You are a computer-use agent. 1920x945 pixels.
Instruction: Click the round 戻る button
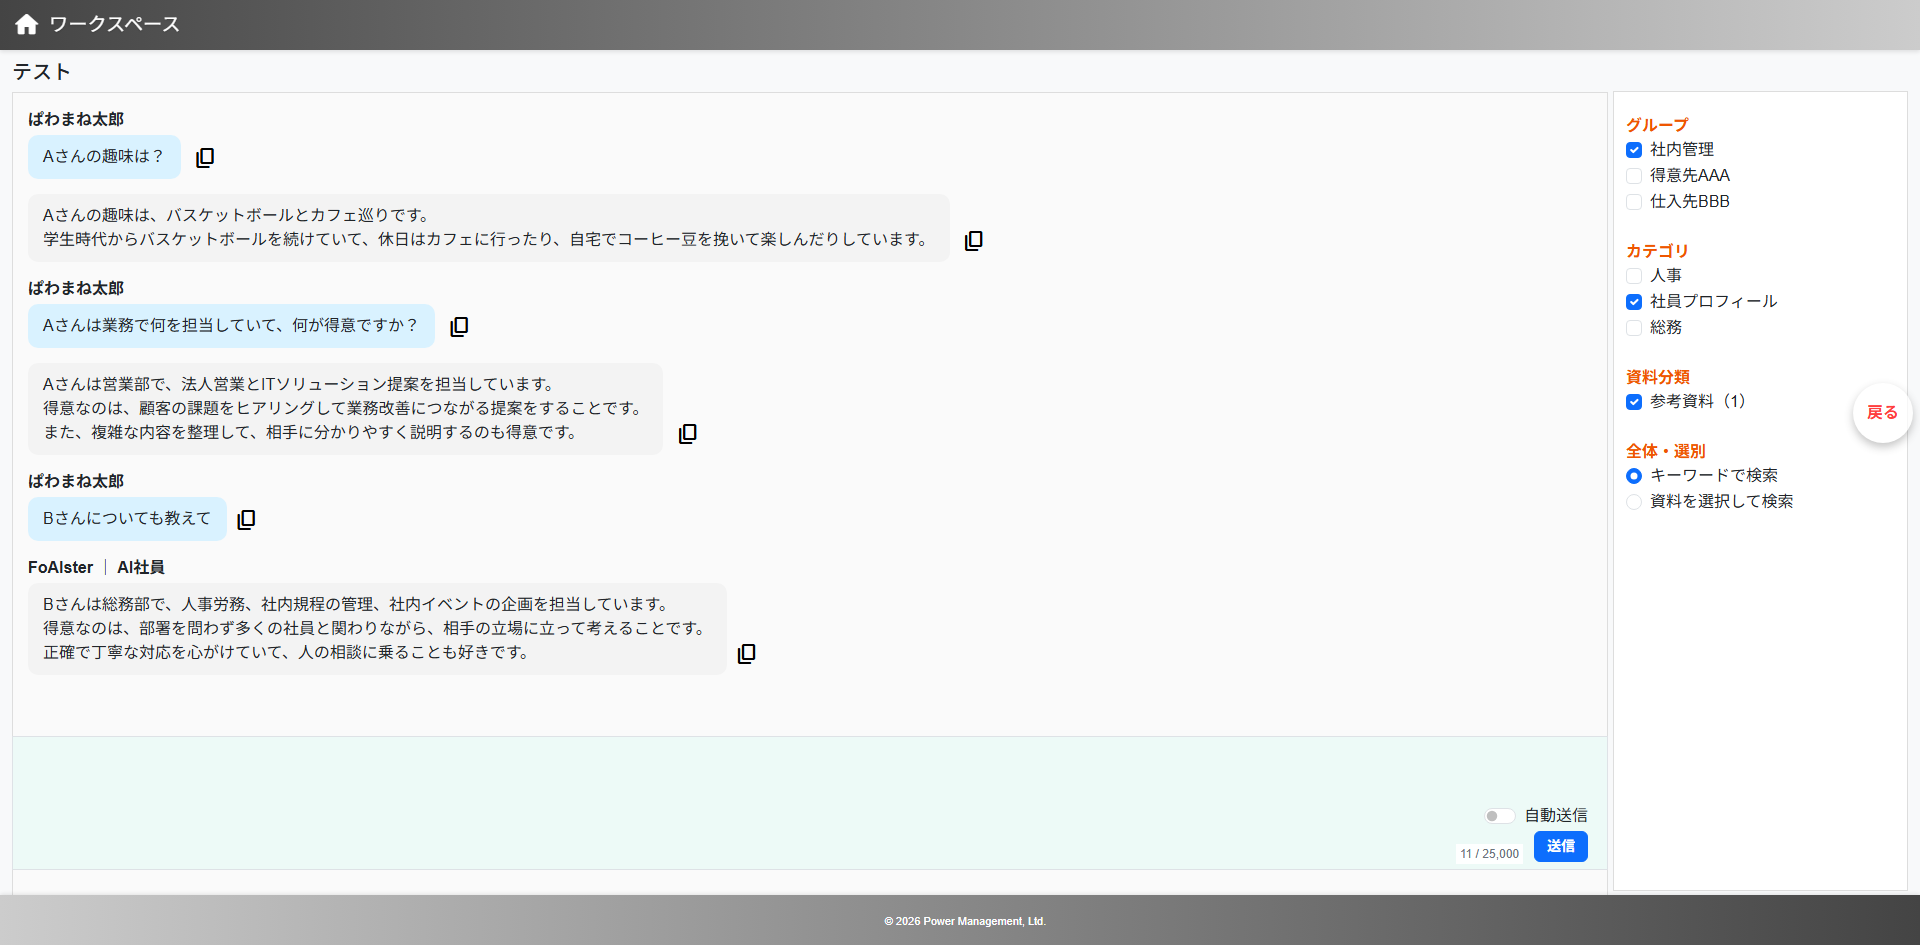point(1882,413)
